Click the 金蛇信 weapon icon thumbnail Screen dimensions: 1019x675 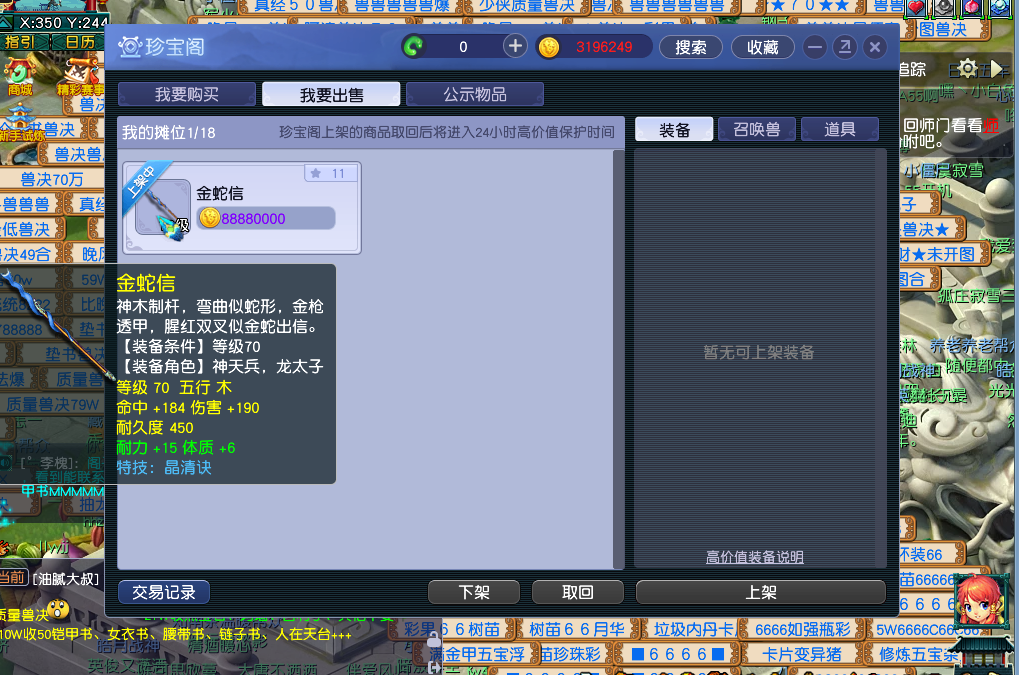(162, 208)
